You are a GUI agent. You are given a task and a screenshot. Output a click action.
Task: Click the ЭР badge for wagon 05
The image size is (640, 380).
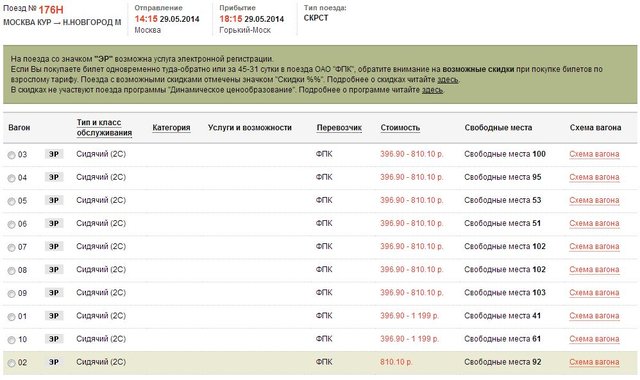coord(54,200)
